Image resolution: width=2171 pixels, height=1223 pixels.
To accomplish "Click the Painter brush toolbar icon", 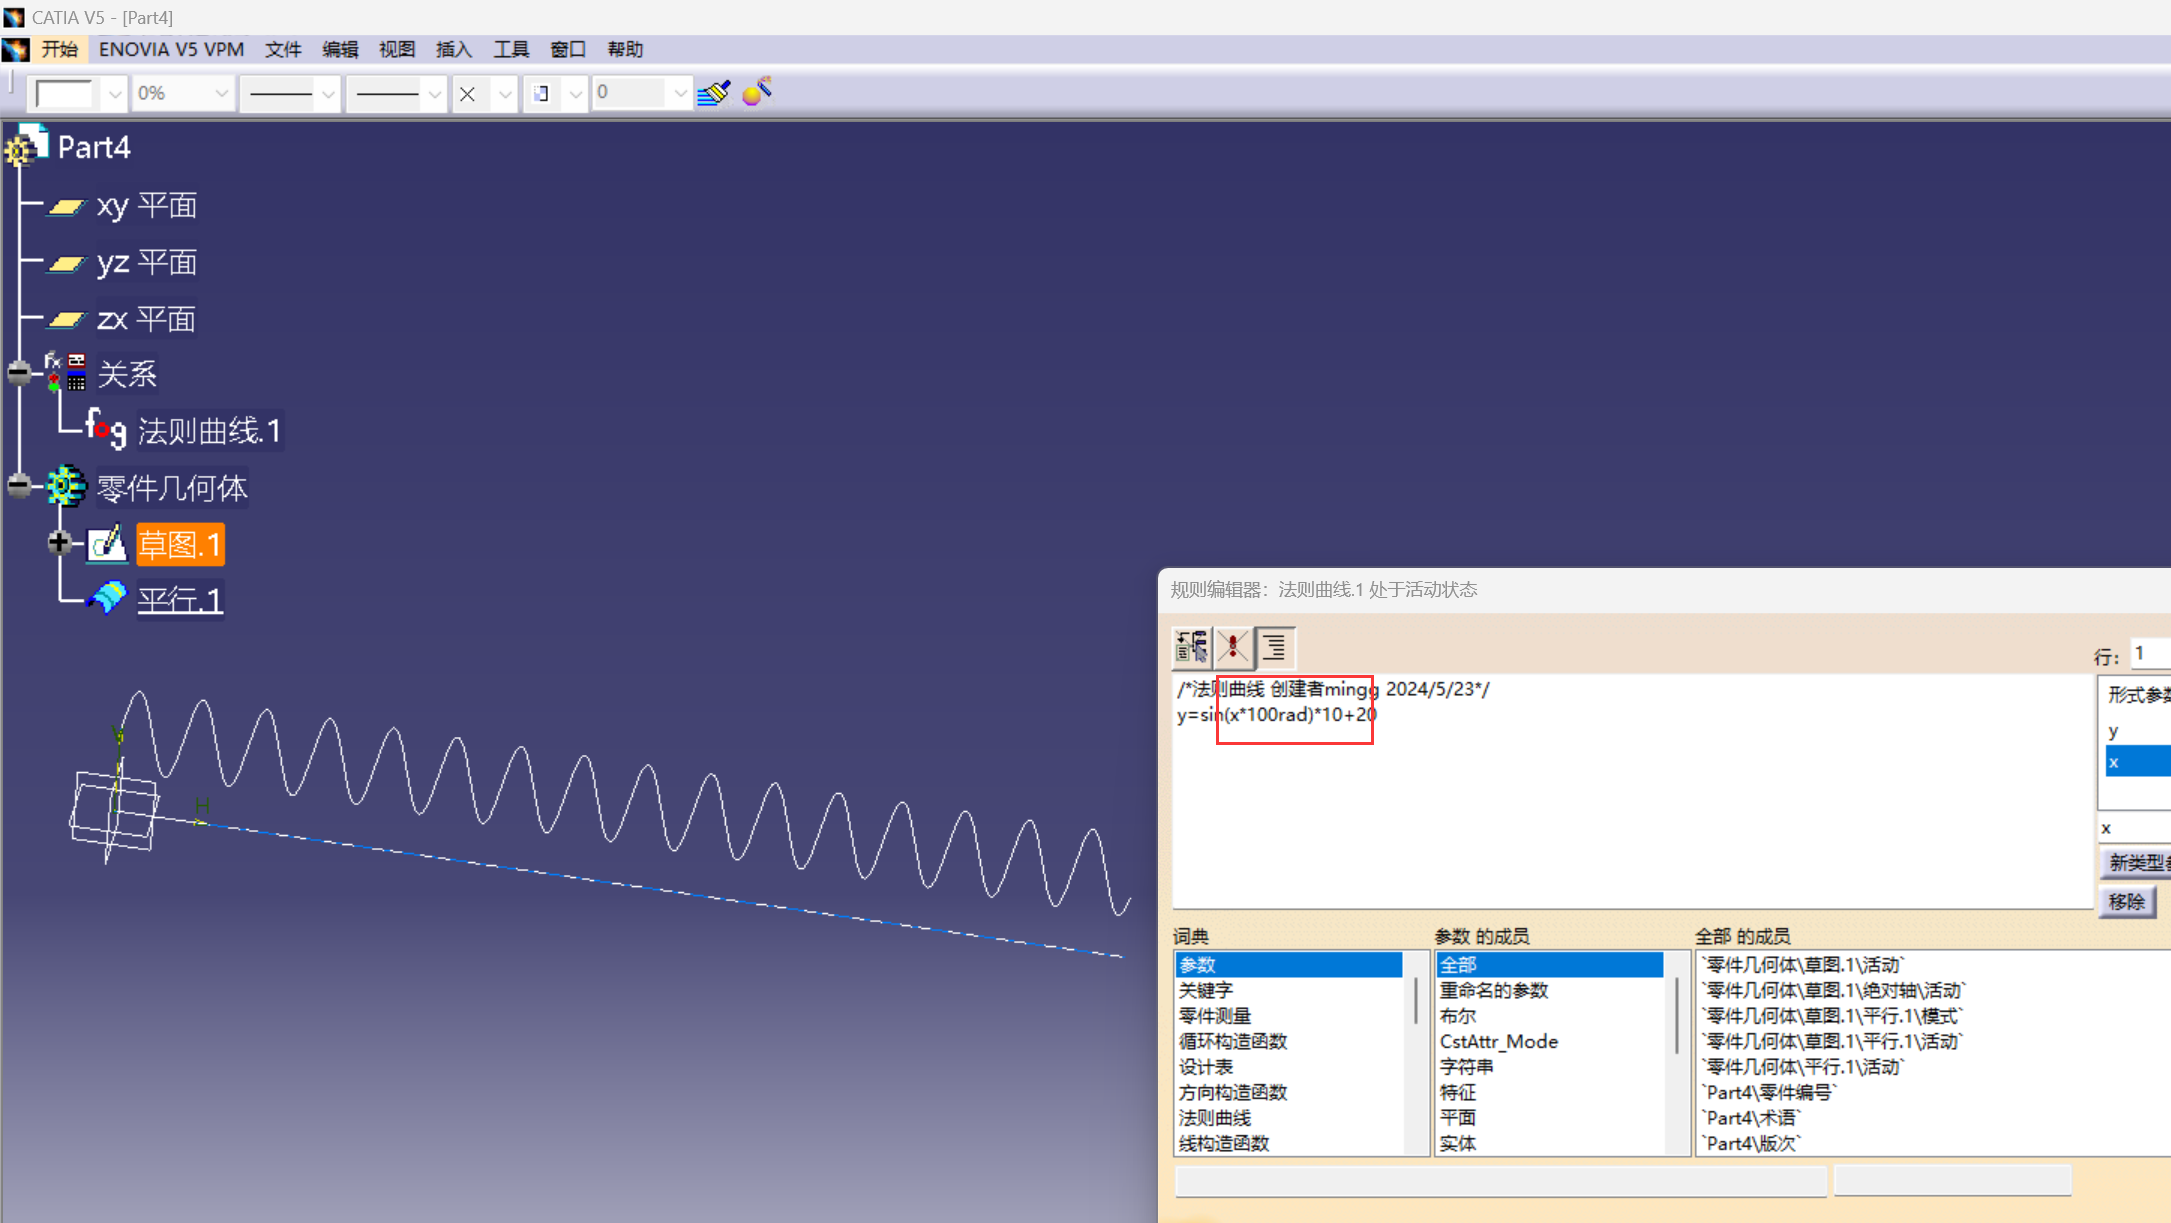I will coord(714,93).
